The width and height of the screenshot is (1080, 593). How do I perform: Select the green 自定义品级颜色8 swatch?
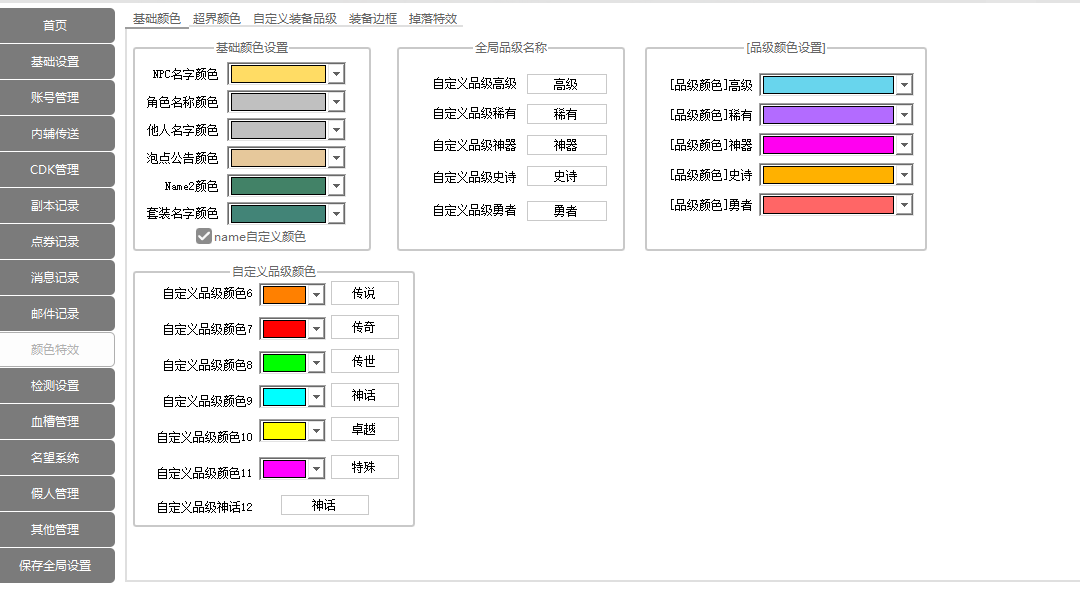pyautogui.click(x=284, y=363)
